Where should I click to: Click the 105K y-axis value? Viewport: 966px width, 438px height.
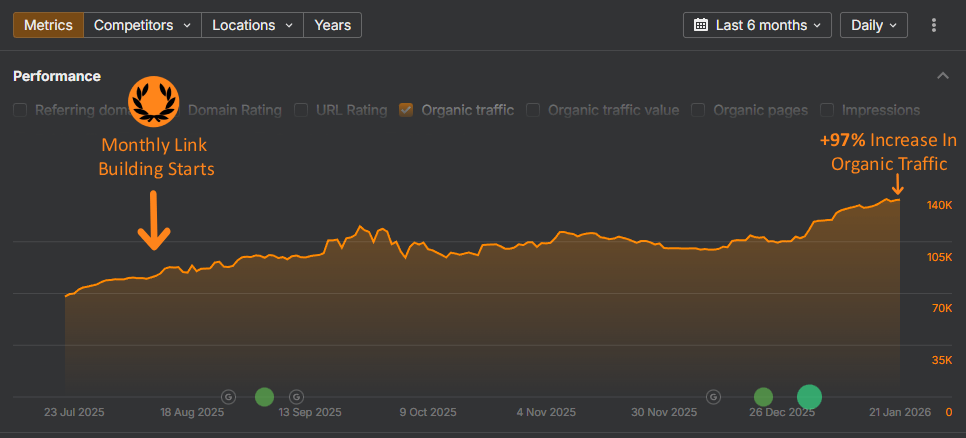(940, 257)
